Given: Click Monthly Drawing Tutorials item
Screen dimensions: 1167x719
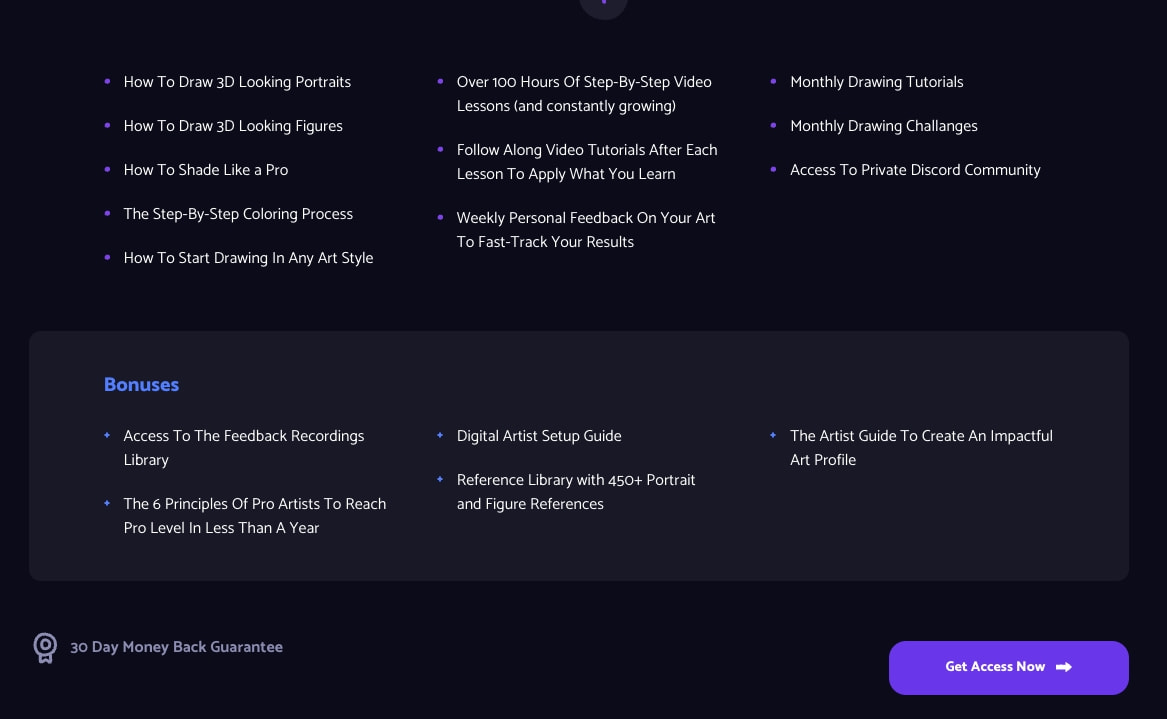Looking at the screenshot, I should point(877,82).
